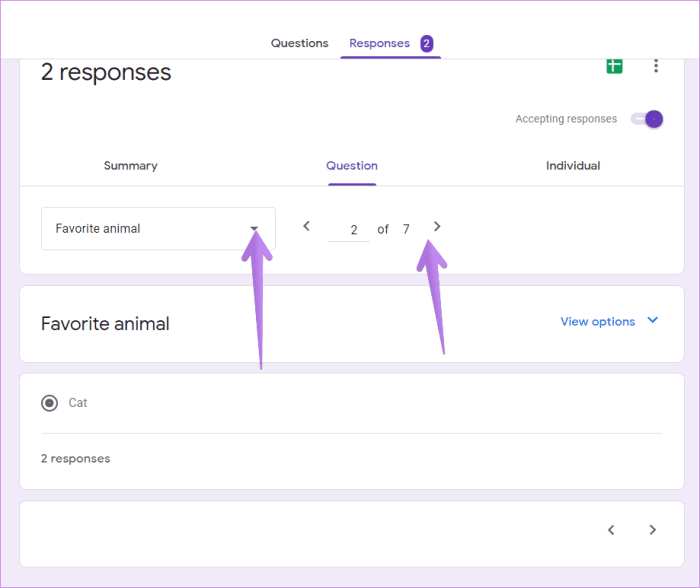Switch to the Questions tab
This screenshot has height=588, width=700.
click(299, 43)
